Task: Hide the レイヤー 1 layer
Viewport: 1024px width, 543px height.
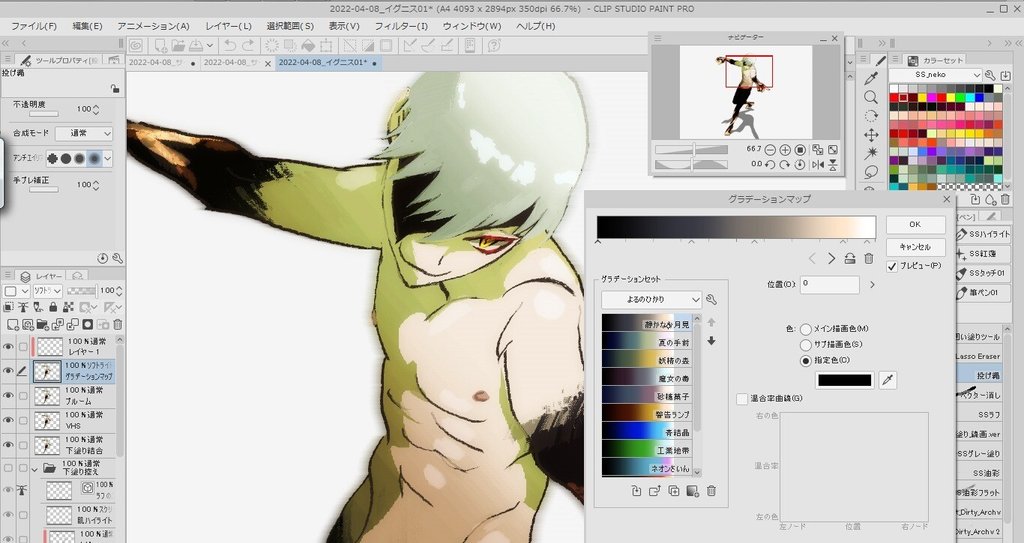Action: coord(8,346)
